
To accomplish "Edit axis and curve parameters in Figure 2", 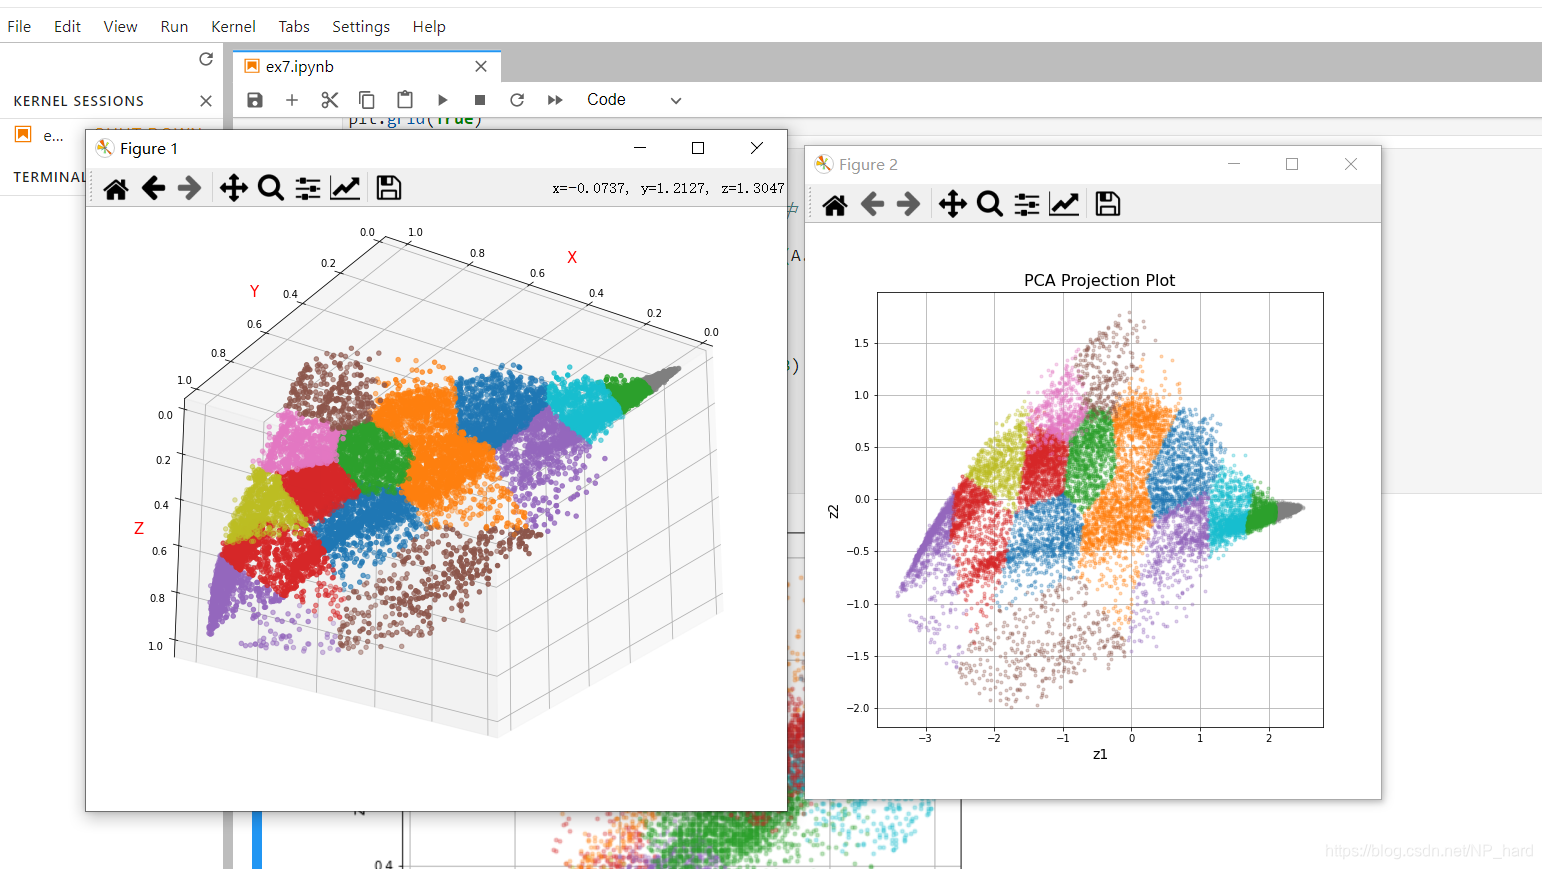I will [1064, 205].
